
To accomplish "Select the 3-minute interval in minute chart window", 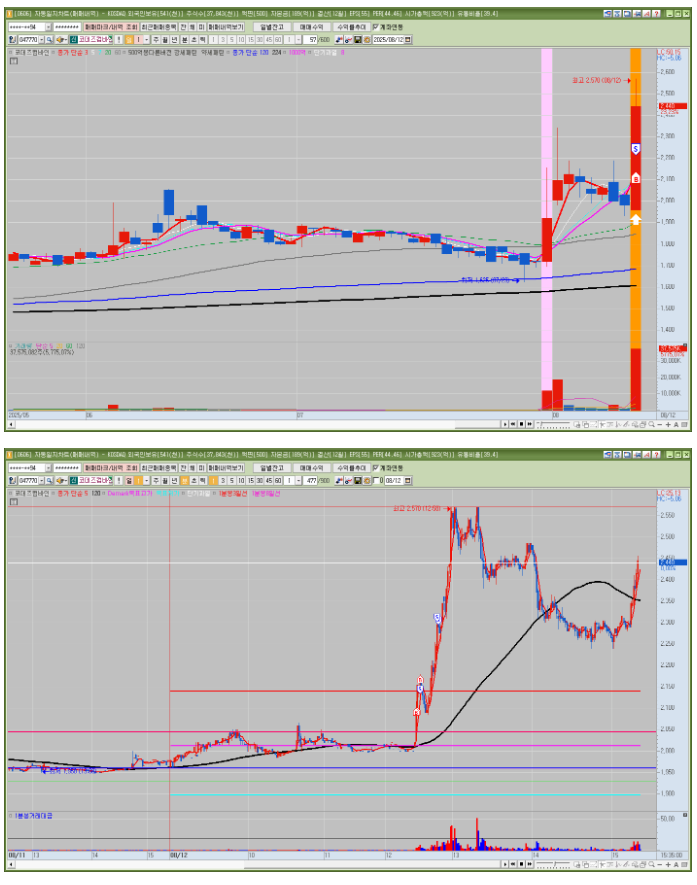I will point(222,480).
